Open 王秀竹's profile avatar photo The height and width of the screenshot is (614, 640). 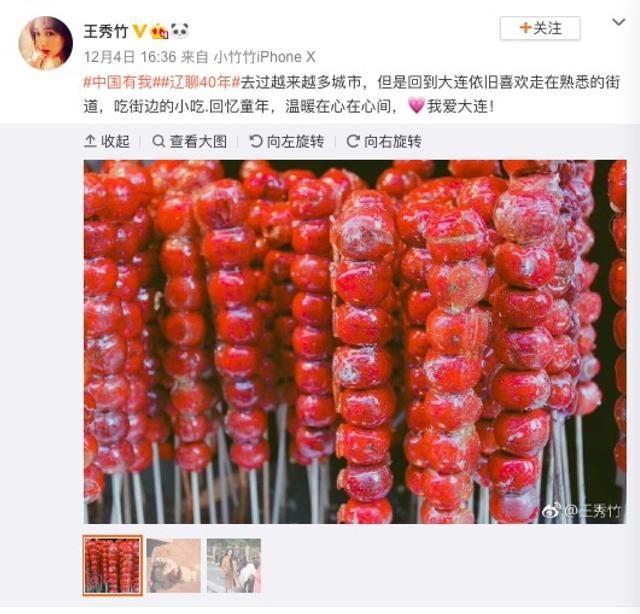(46, 43)
